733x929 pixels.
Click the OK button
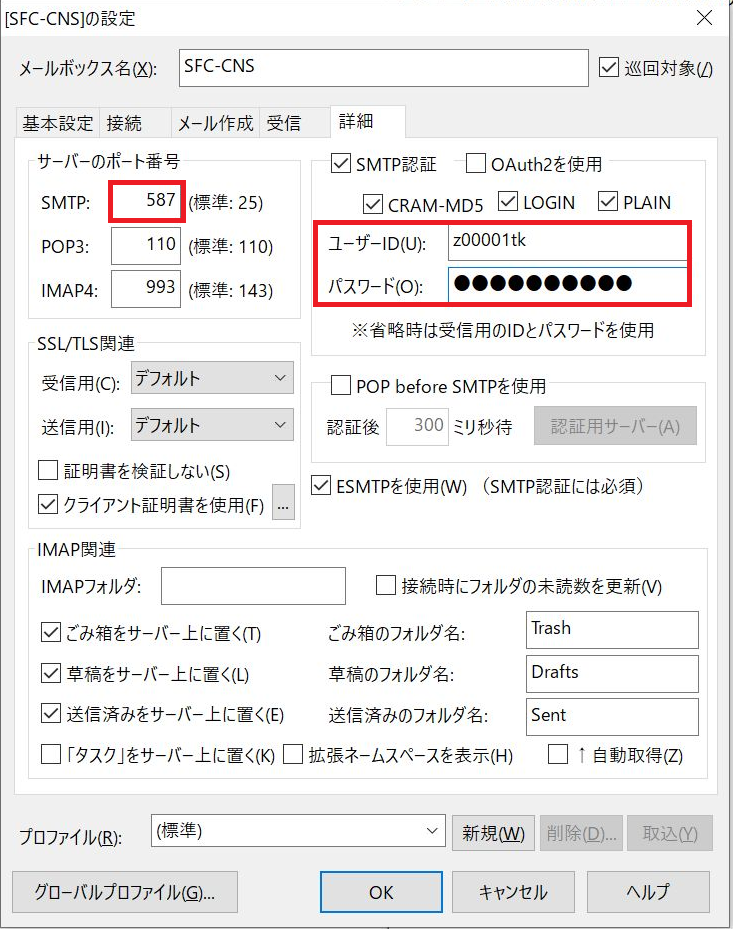point(381,892)
